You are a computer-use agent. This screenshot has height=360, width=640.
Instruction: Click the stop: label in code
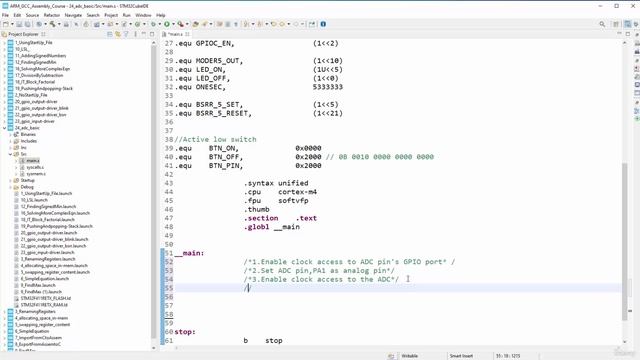click(x=185, y=332)
